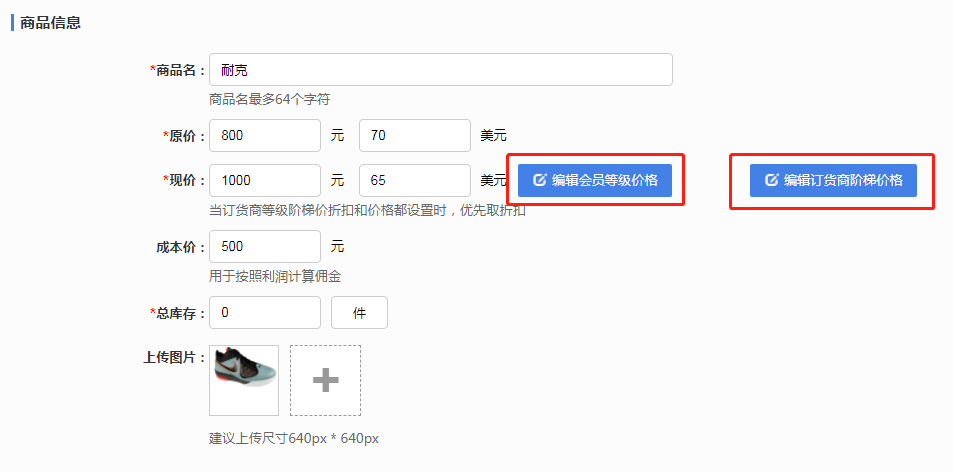
Task: Open 编辑会员等级价格 editor
Action: tap(595, 180)
